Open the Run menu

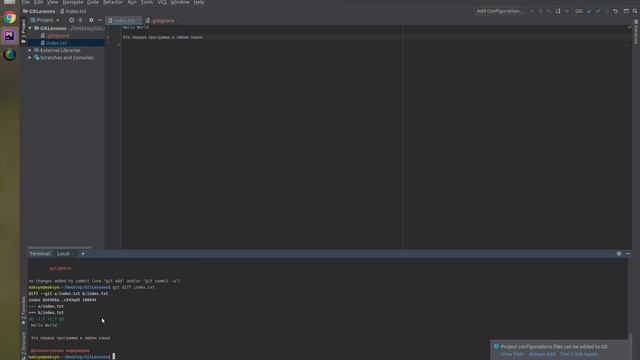(x=132, y=2)
